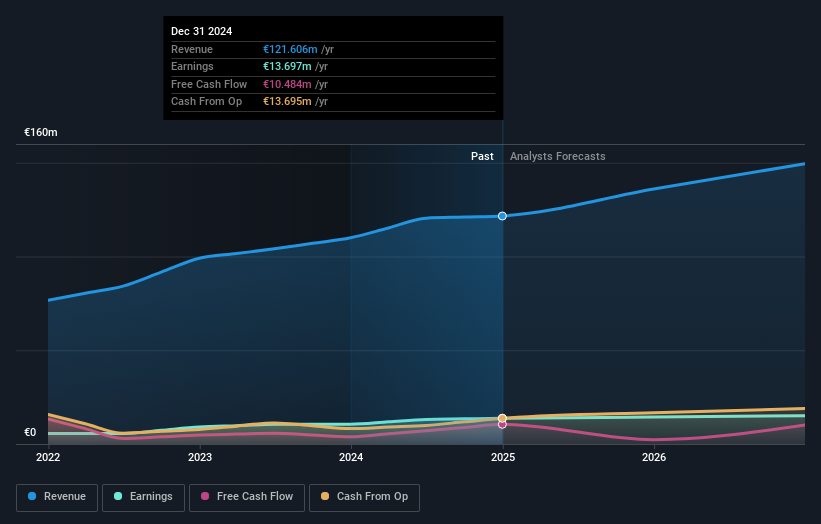This screenshot has height=524, width=821.
Task: Toggle the Revenue legend button
Action: click(x=57, y=497)
